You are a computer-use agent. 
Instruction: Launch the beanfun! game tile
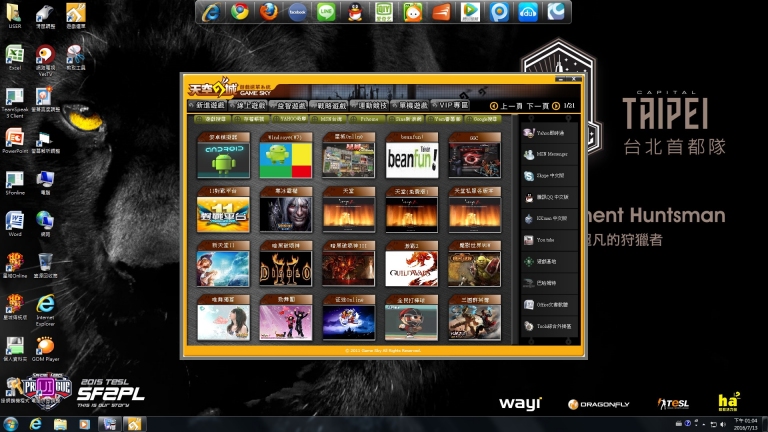[412, 155]
